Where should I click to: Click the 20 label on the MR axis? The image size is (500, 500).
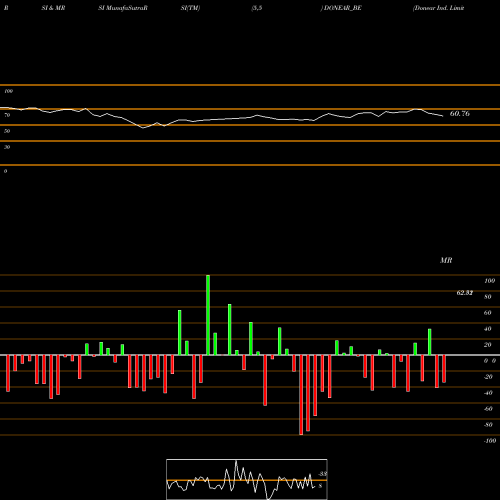(488, 345)
